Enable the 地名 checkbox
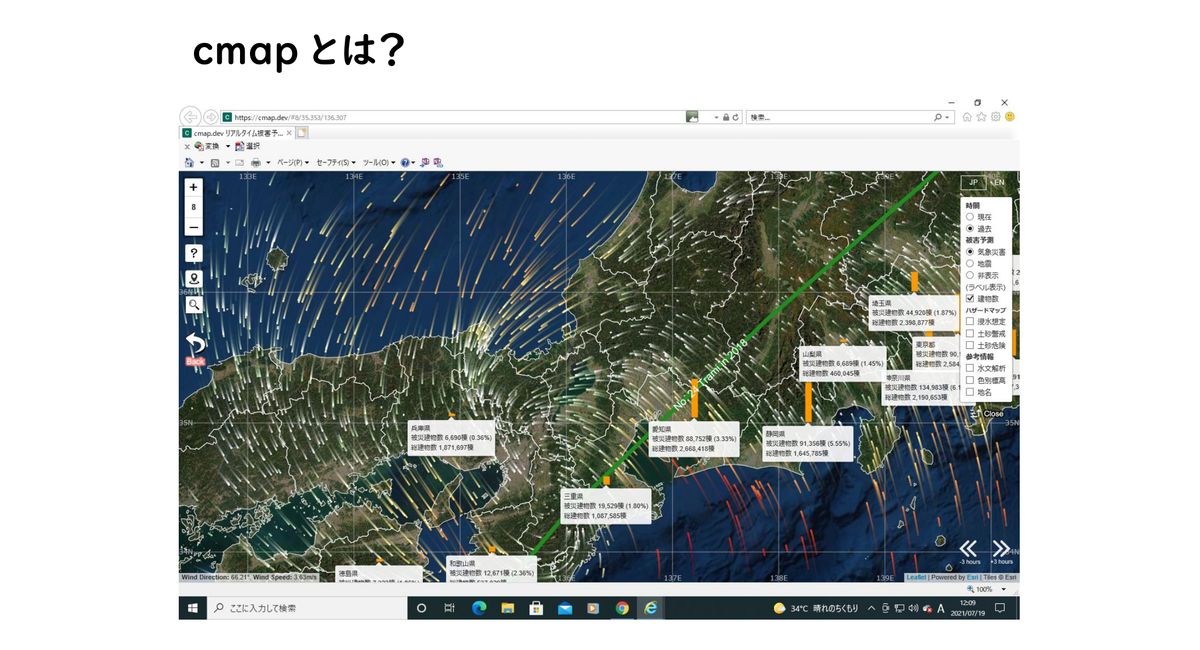Image resolution: width=1200 pixels, height=650 pixels. (970, 392)
